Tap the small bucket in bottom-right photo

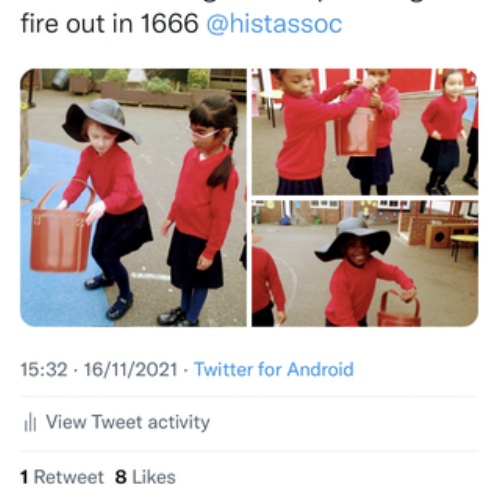[399, 309]
